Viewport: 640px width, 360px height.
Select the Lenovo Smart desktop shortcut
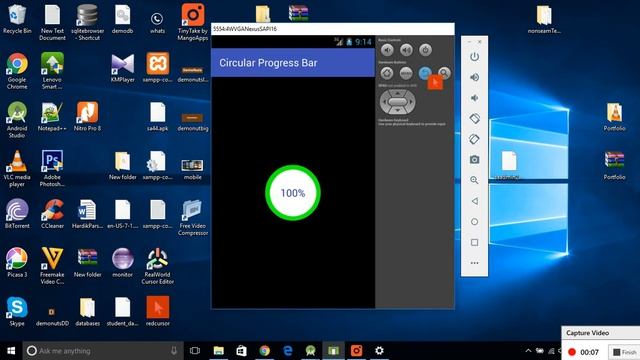(x=52, y=71)
